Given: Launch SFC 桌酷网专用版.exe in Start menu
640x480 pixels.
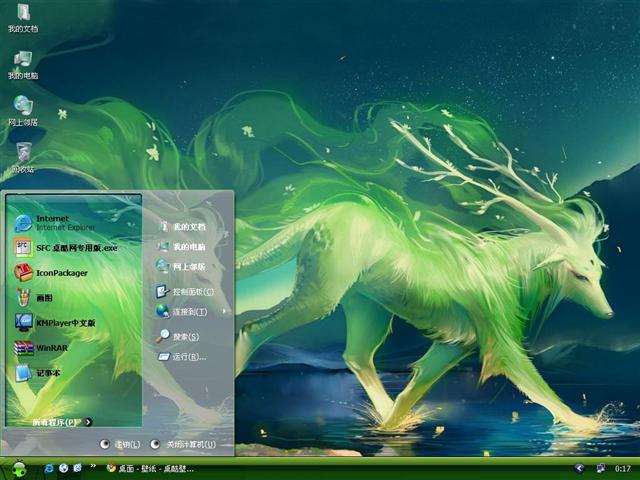Looking at the screenshot, I should [65, 247].
